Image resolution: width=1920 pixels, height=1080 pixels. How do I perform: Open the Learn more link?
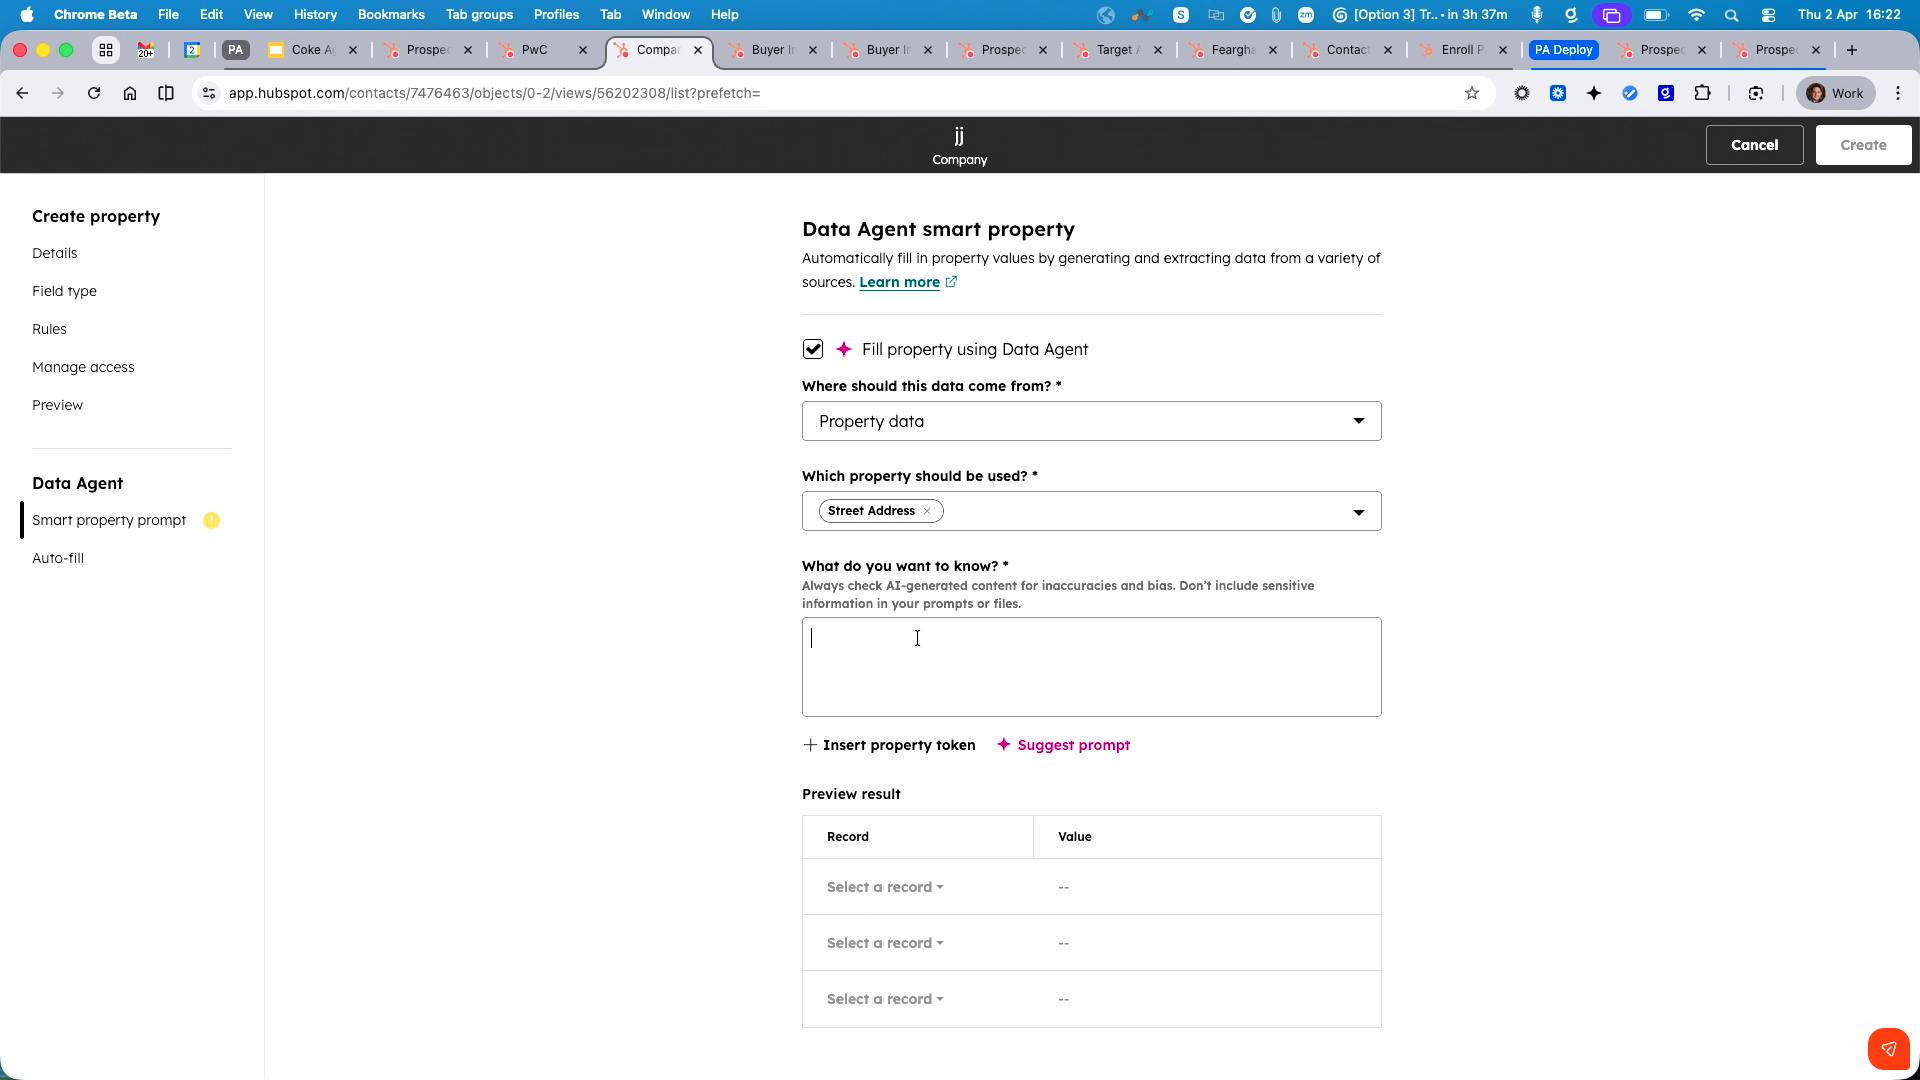899,282
